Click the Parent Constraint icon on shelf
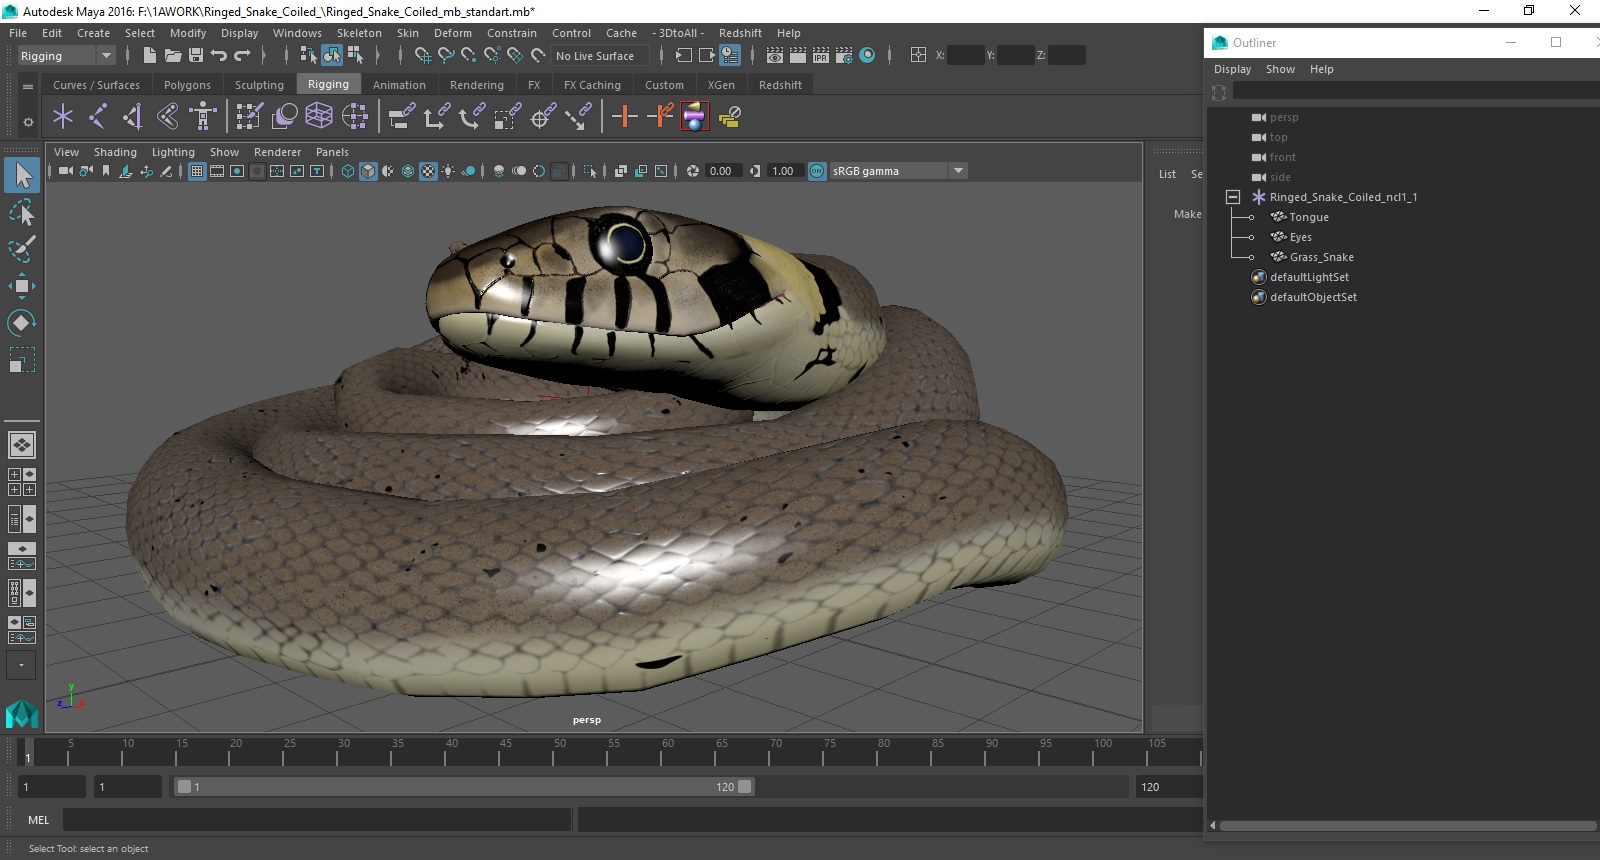 tap(402, 117)
